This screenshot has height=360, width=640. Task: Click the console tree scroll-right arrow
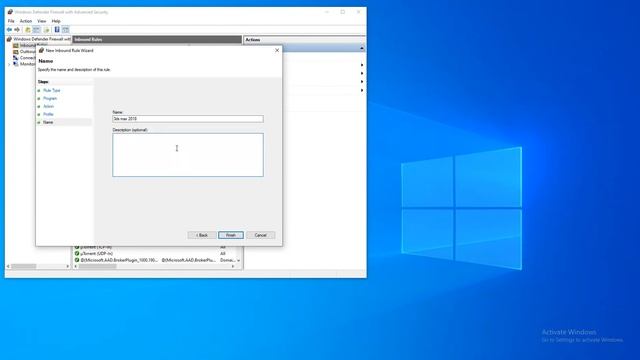[x=68, y=266]
